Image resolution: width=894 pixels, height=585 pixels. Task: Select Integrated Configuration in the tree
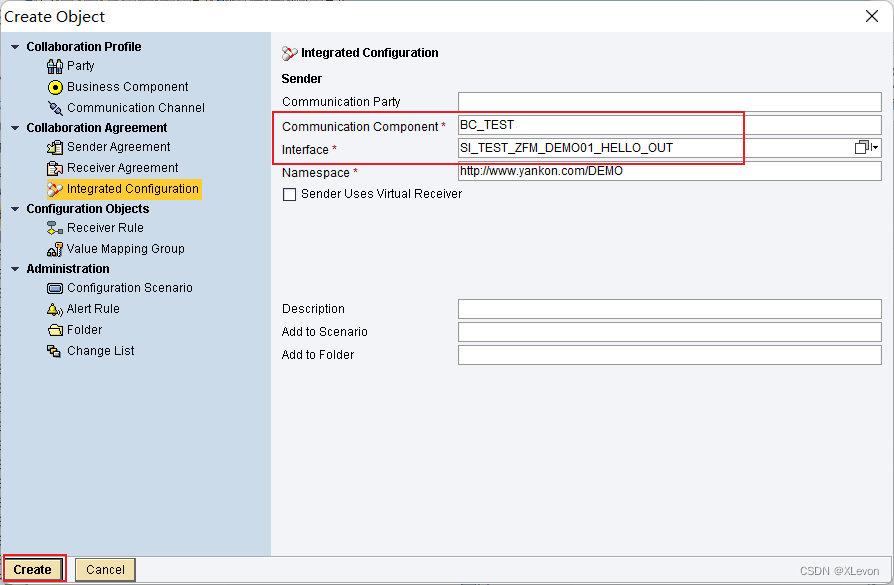133,189
